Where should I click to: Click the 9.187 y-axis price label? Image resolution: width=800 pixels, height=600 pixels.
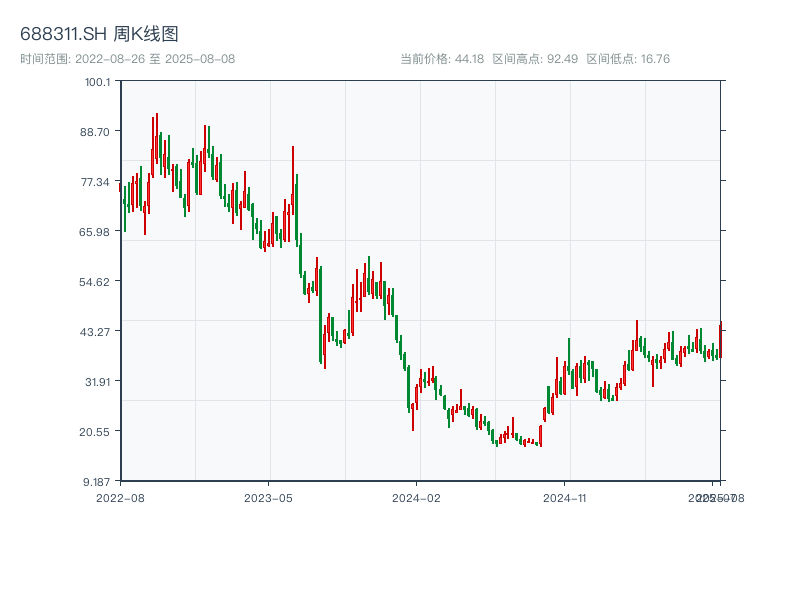96,481
